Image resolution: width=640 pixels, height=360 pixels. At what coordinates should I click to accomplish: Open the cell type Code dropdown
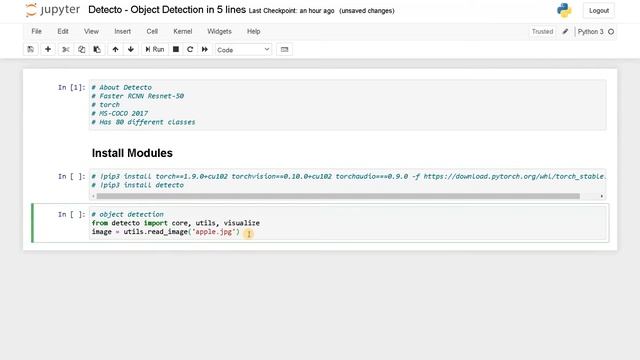point(243,50)
